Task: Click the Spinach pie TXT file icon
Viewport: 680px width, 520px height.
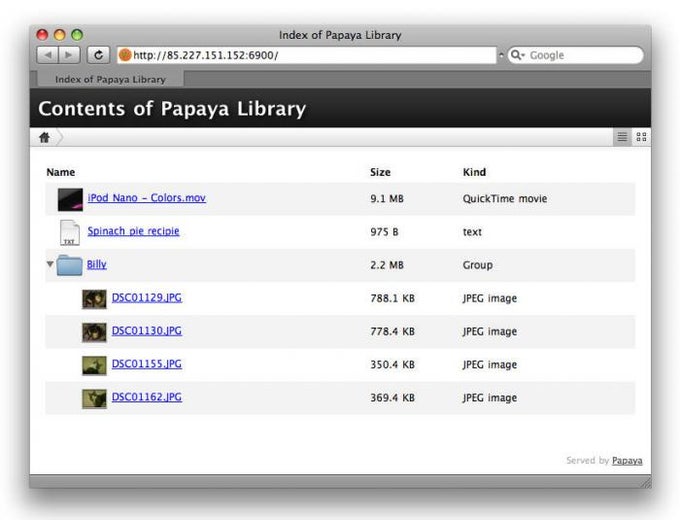Action: click(69, 233)
